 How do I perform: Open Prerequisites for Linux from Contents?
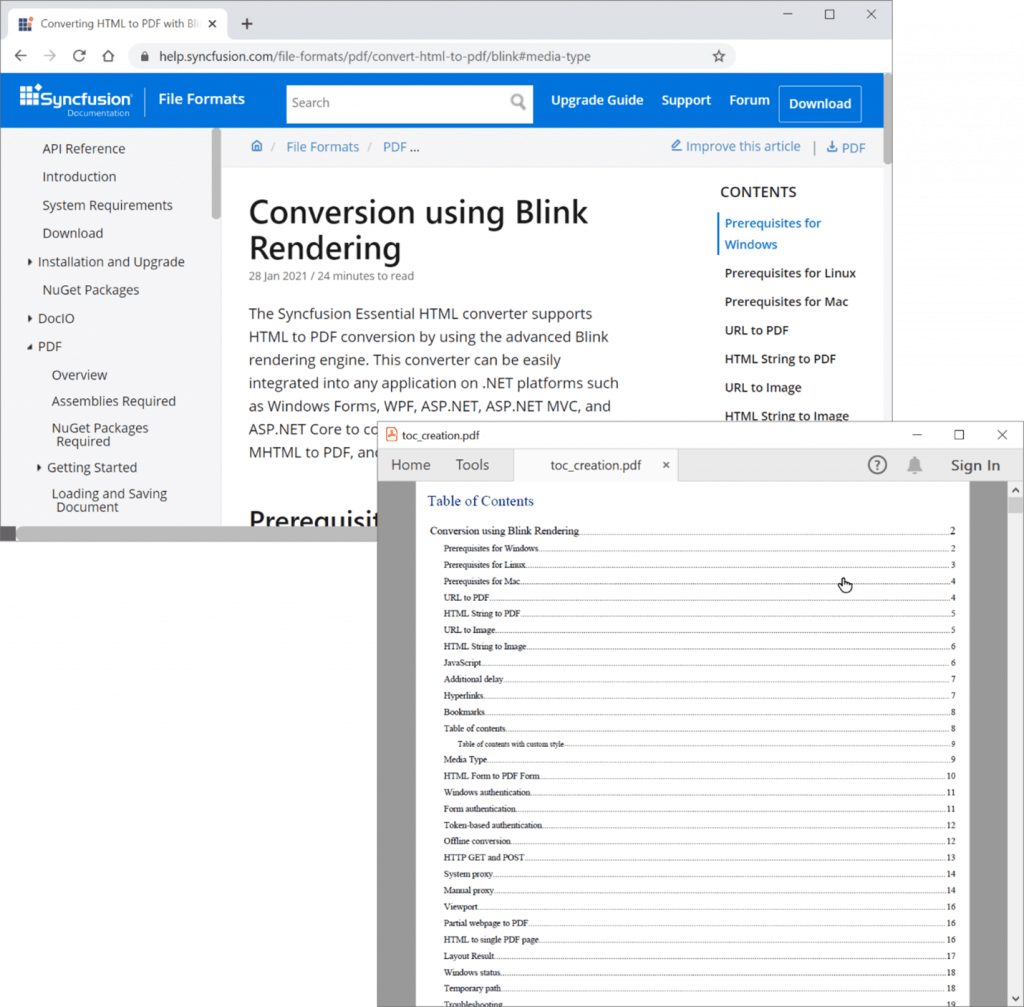[790, 272]
